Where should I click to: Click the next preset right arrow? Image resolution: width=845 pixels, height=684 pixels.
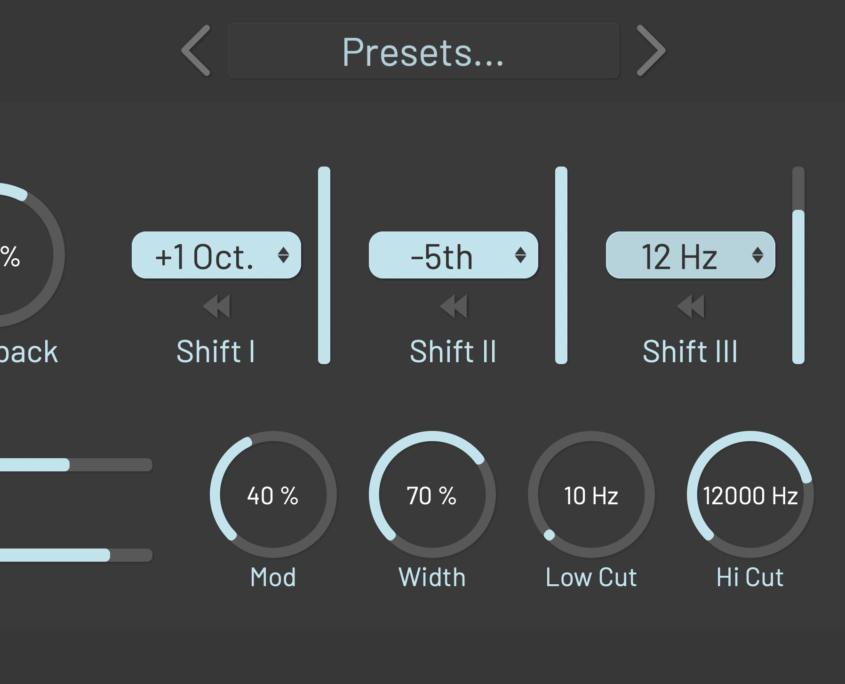[x=651, y=51]
